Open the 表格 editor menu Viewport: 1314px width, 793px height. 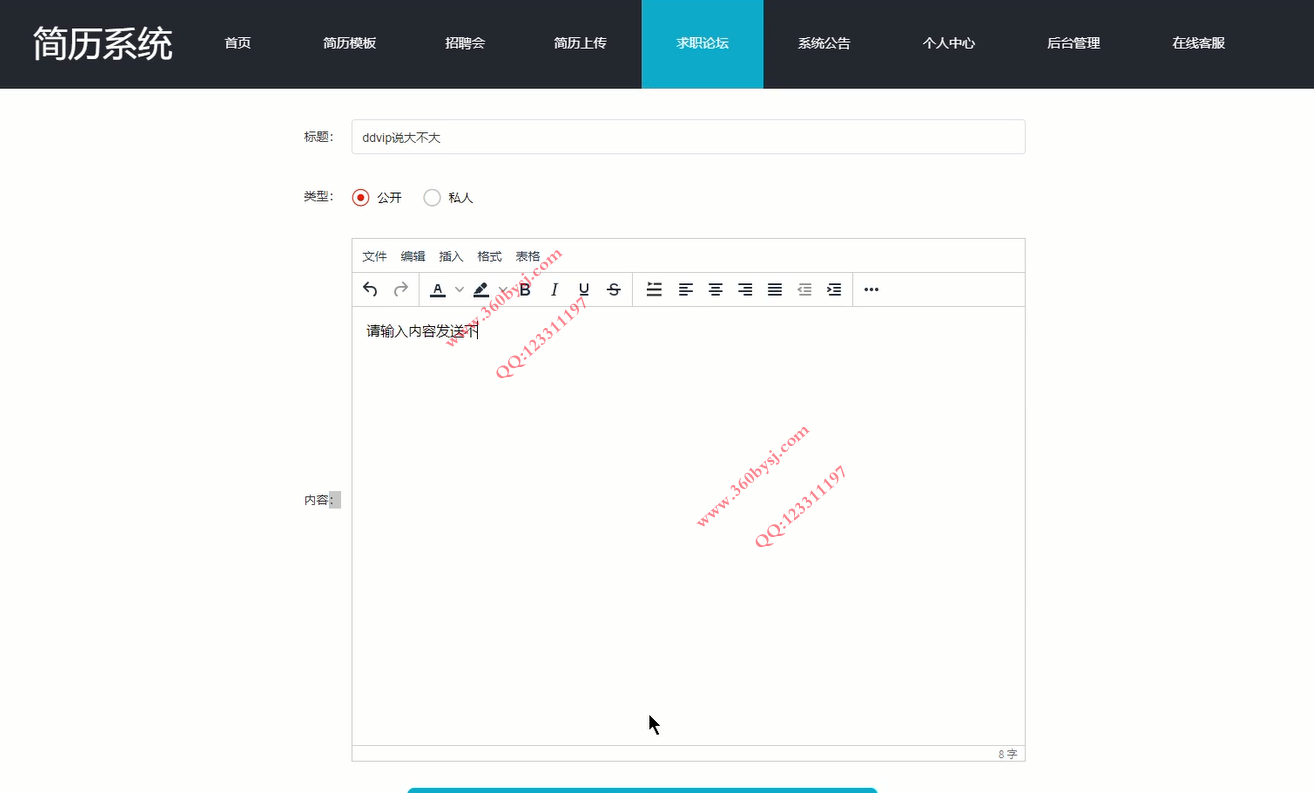(527, 256)
